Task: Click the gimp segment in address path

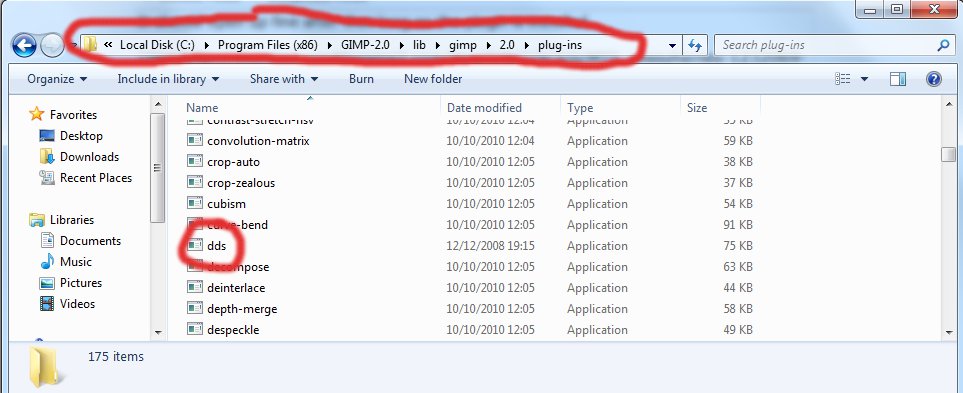Action: 462,45
